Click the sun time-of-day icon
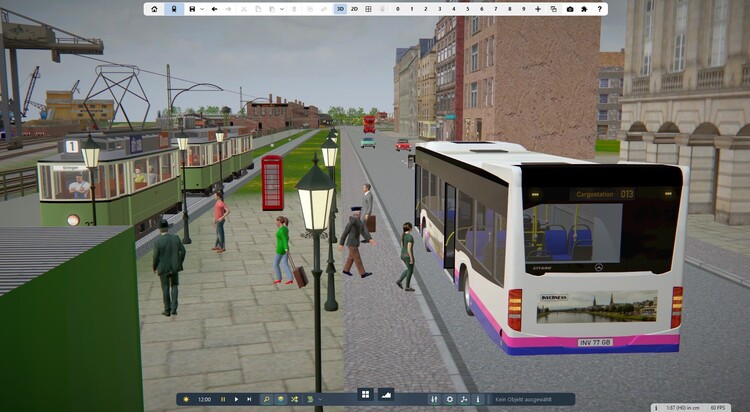Image resolution: width=750 pixels, height=412 pixels. pos(186,399)
